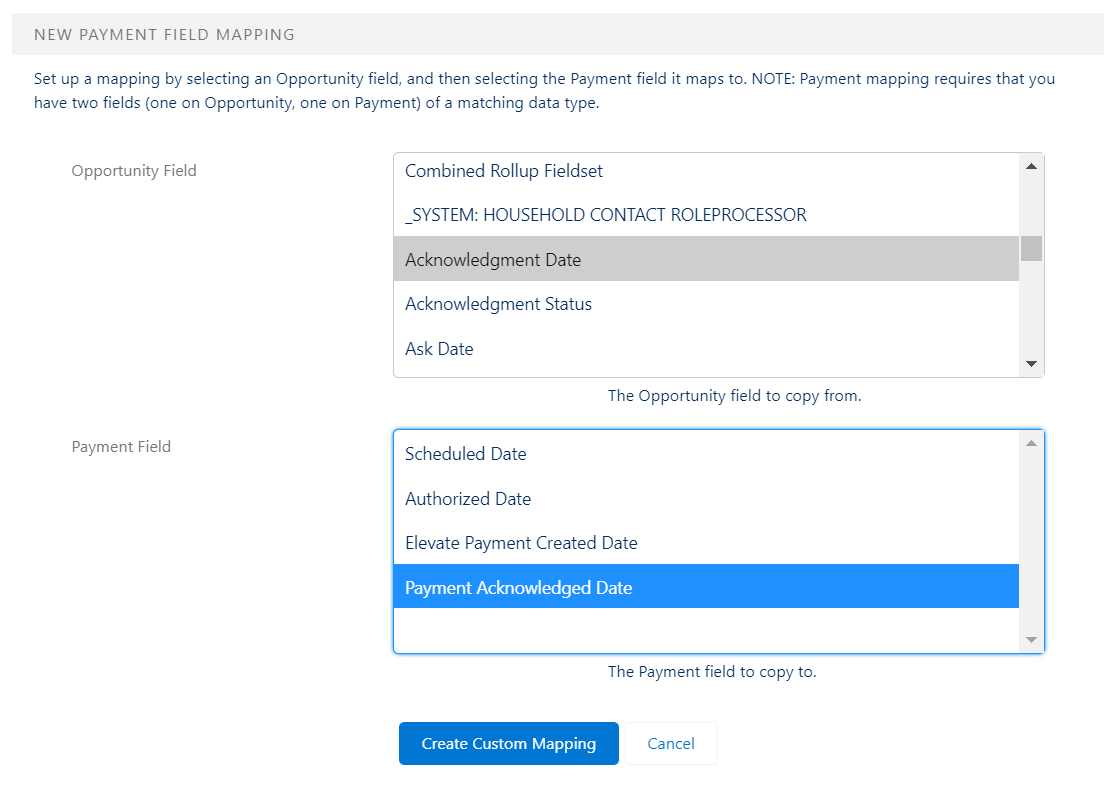The height and width of the screenshot is (792, 1112).
Task: Select Combined Rollup Fieldset in Opportunity list
Action: 504,171
